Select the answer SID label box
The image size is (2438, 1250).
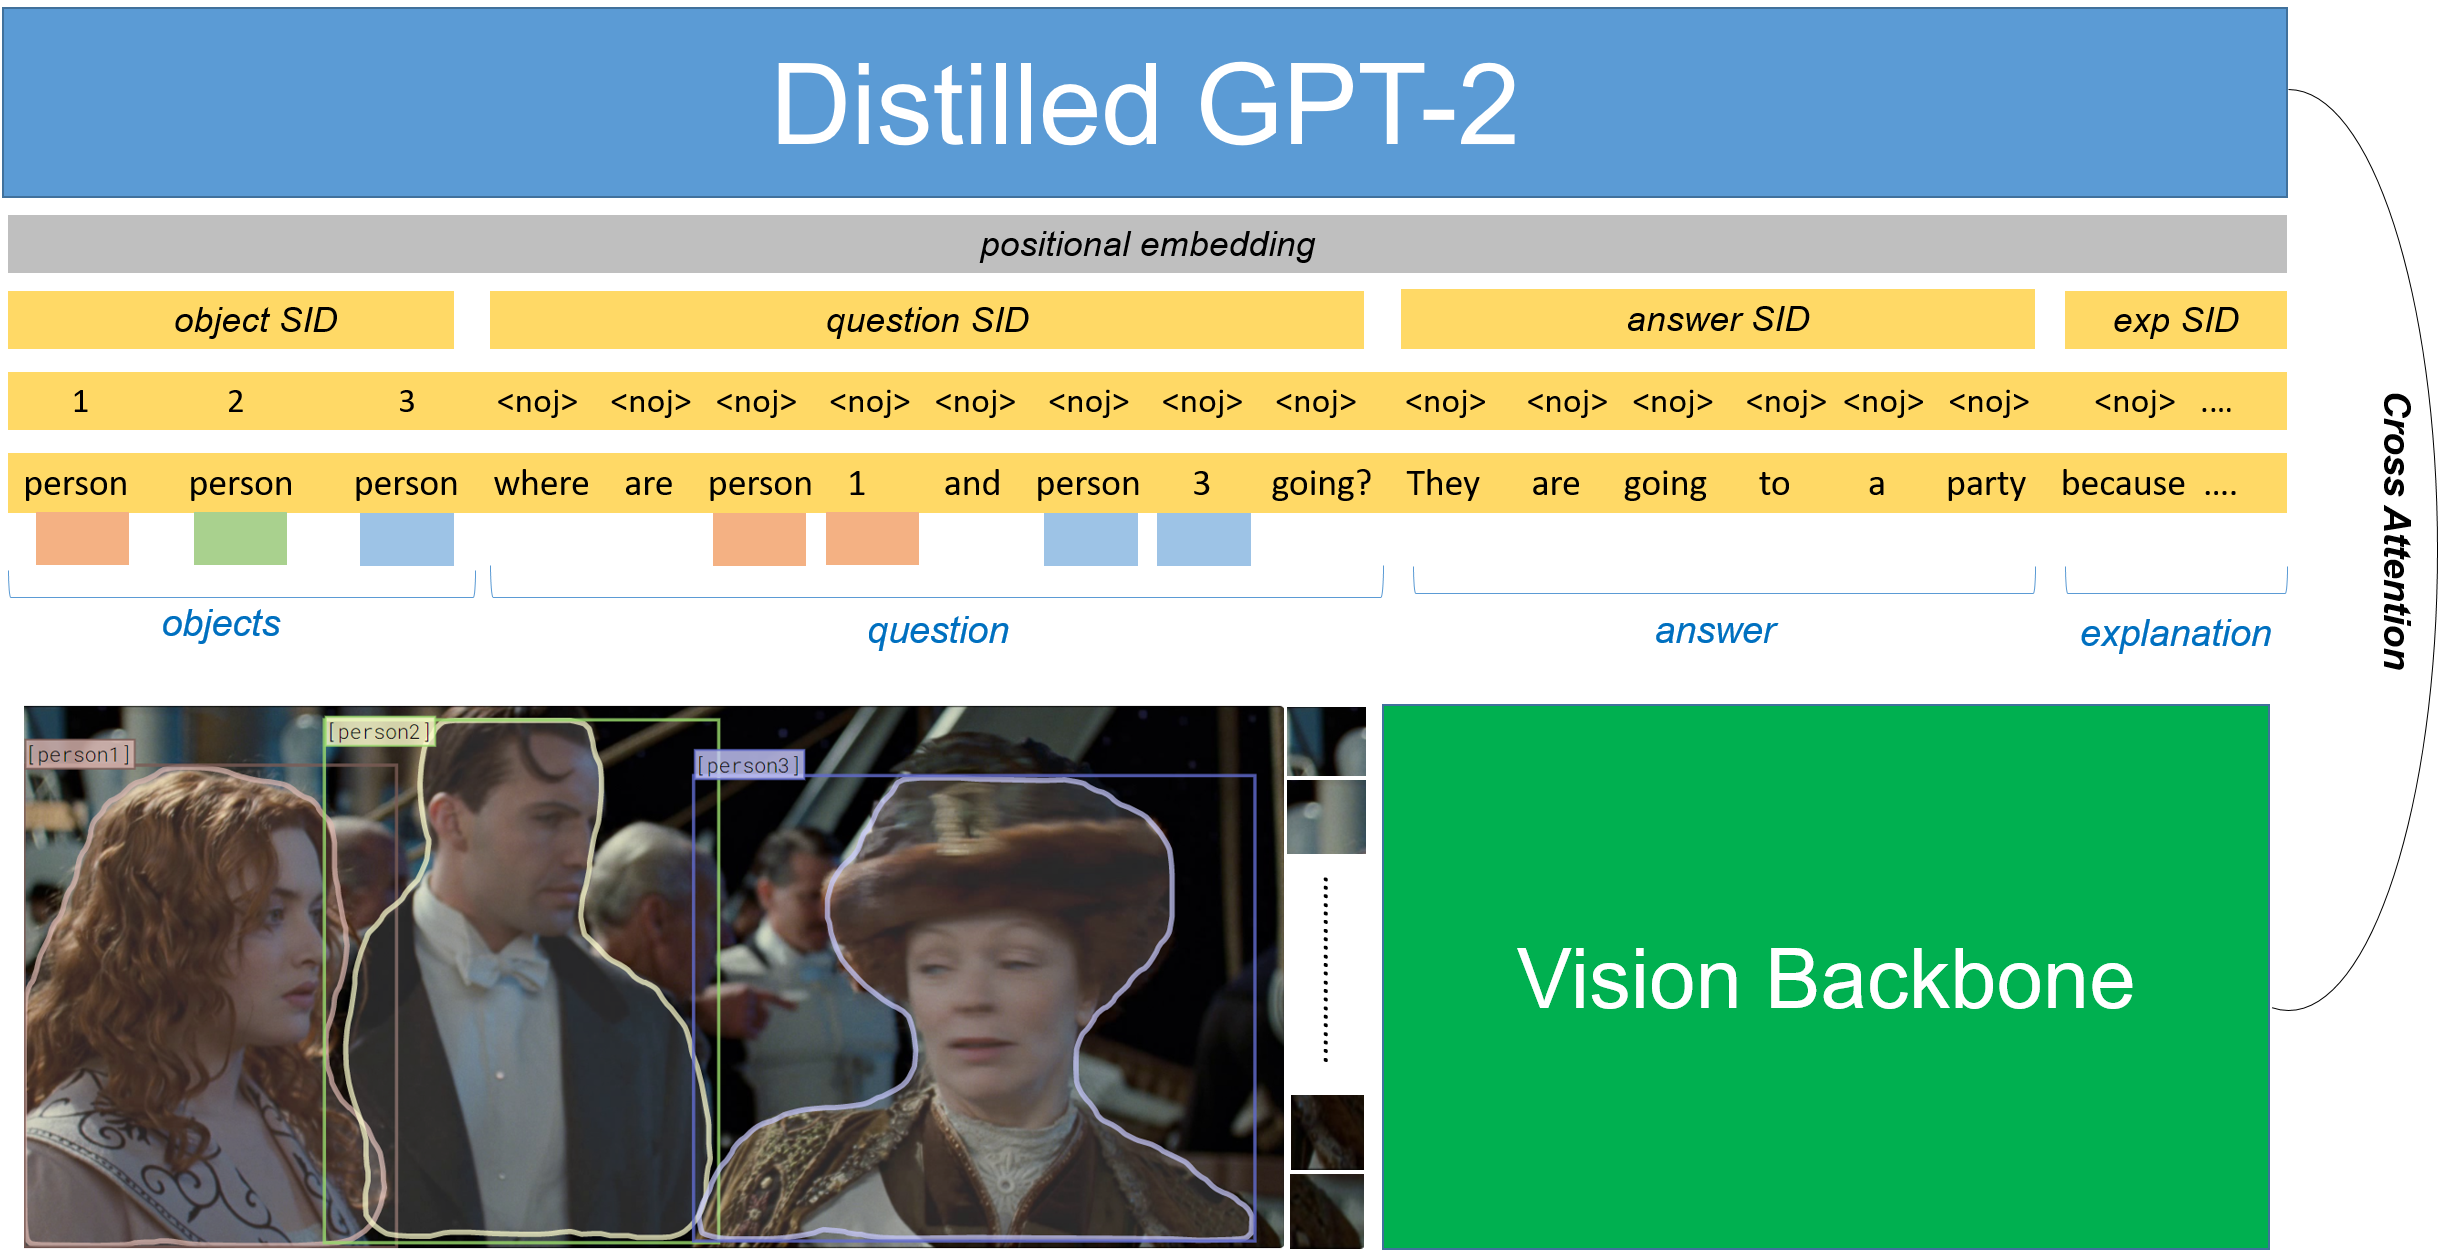1717,319
